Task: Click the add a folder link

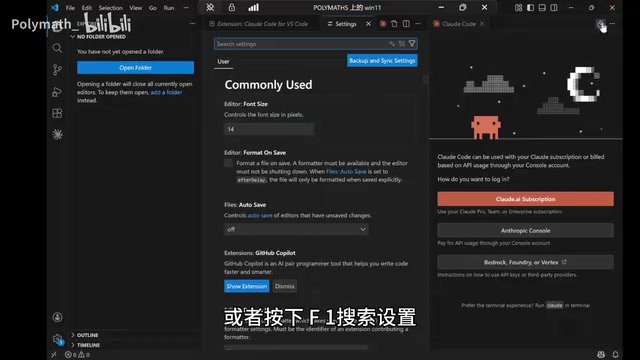Action: tap(166, 92)
